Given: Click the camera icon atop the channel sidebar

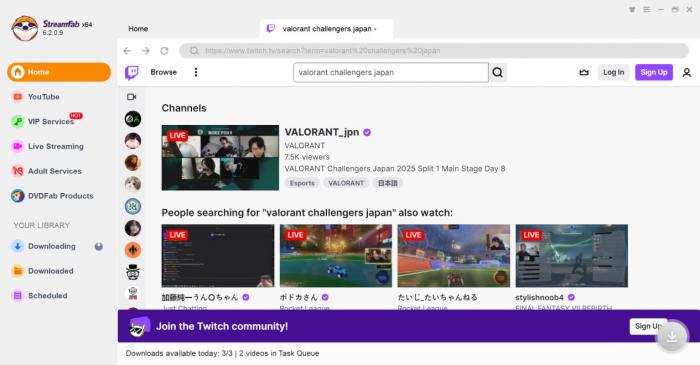Looking at the screenshot, I should 132,97.
